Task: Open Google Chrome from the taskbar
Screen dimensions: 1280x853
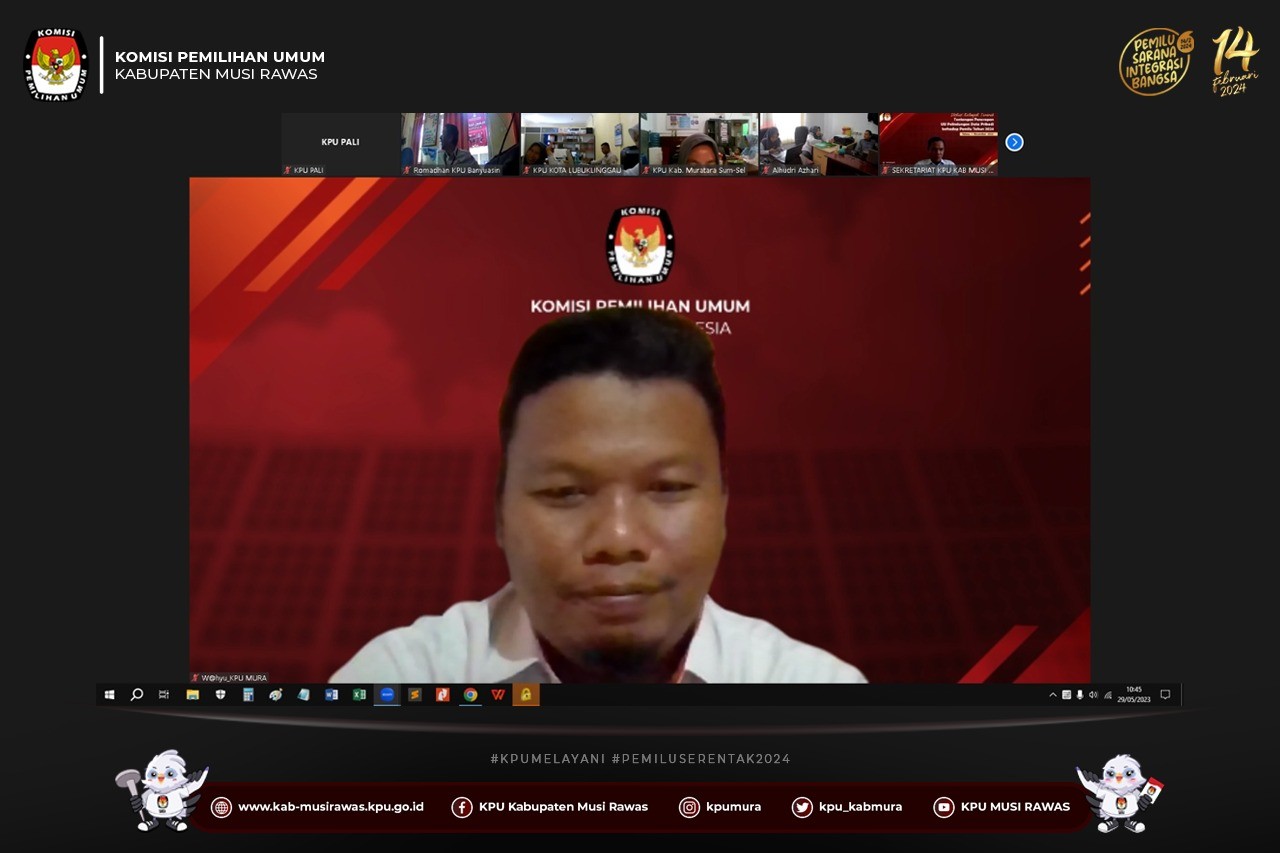Action: (470, 695)
